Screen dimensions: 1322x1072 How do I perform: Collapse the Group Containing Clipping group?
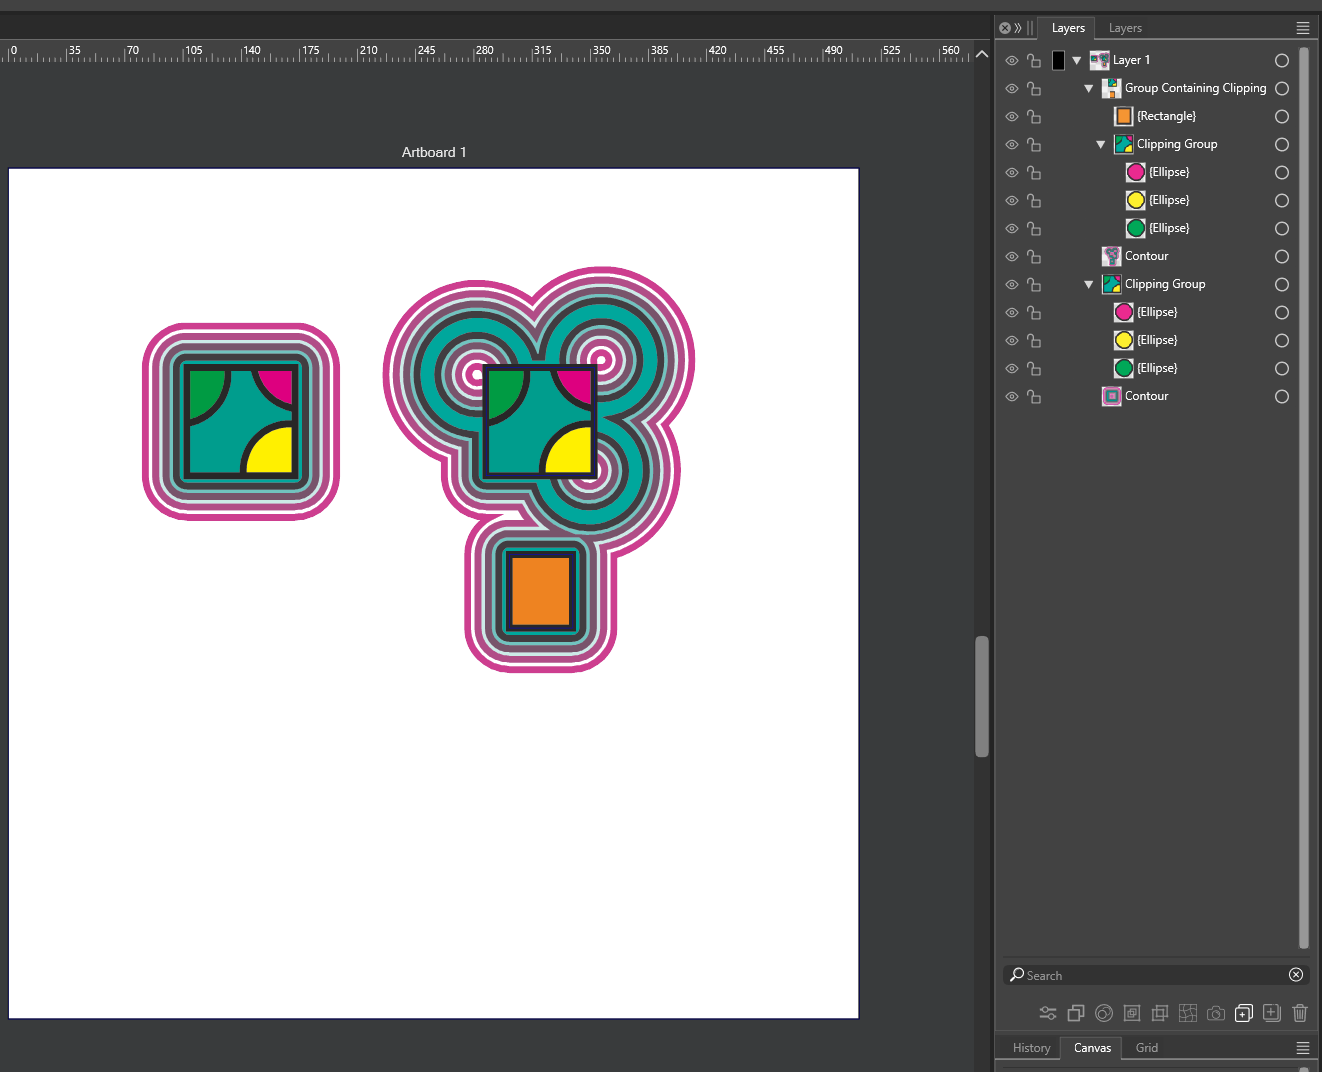1089,89
